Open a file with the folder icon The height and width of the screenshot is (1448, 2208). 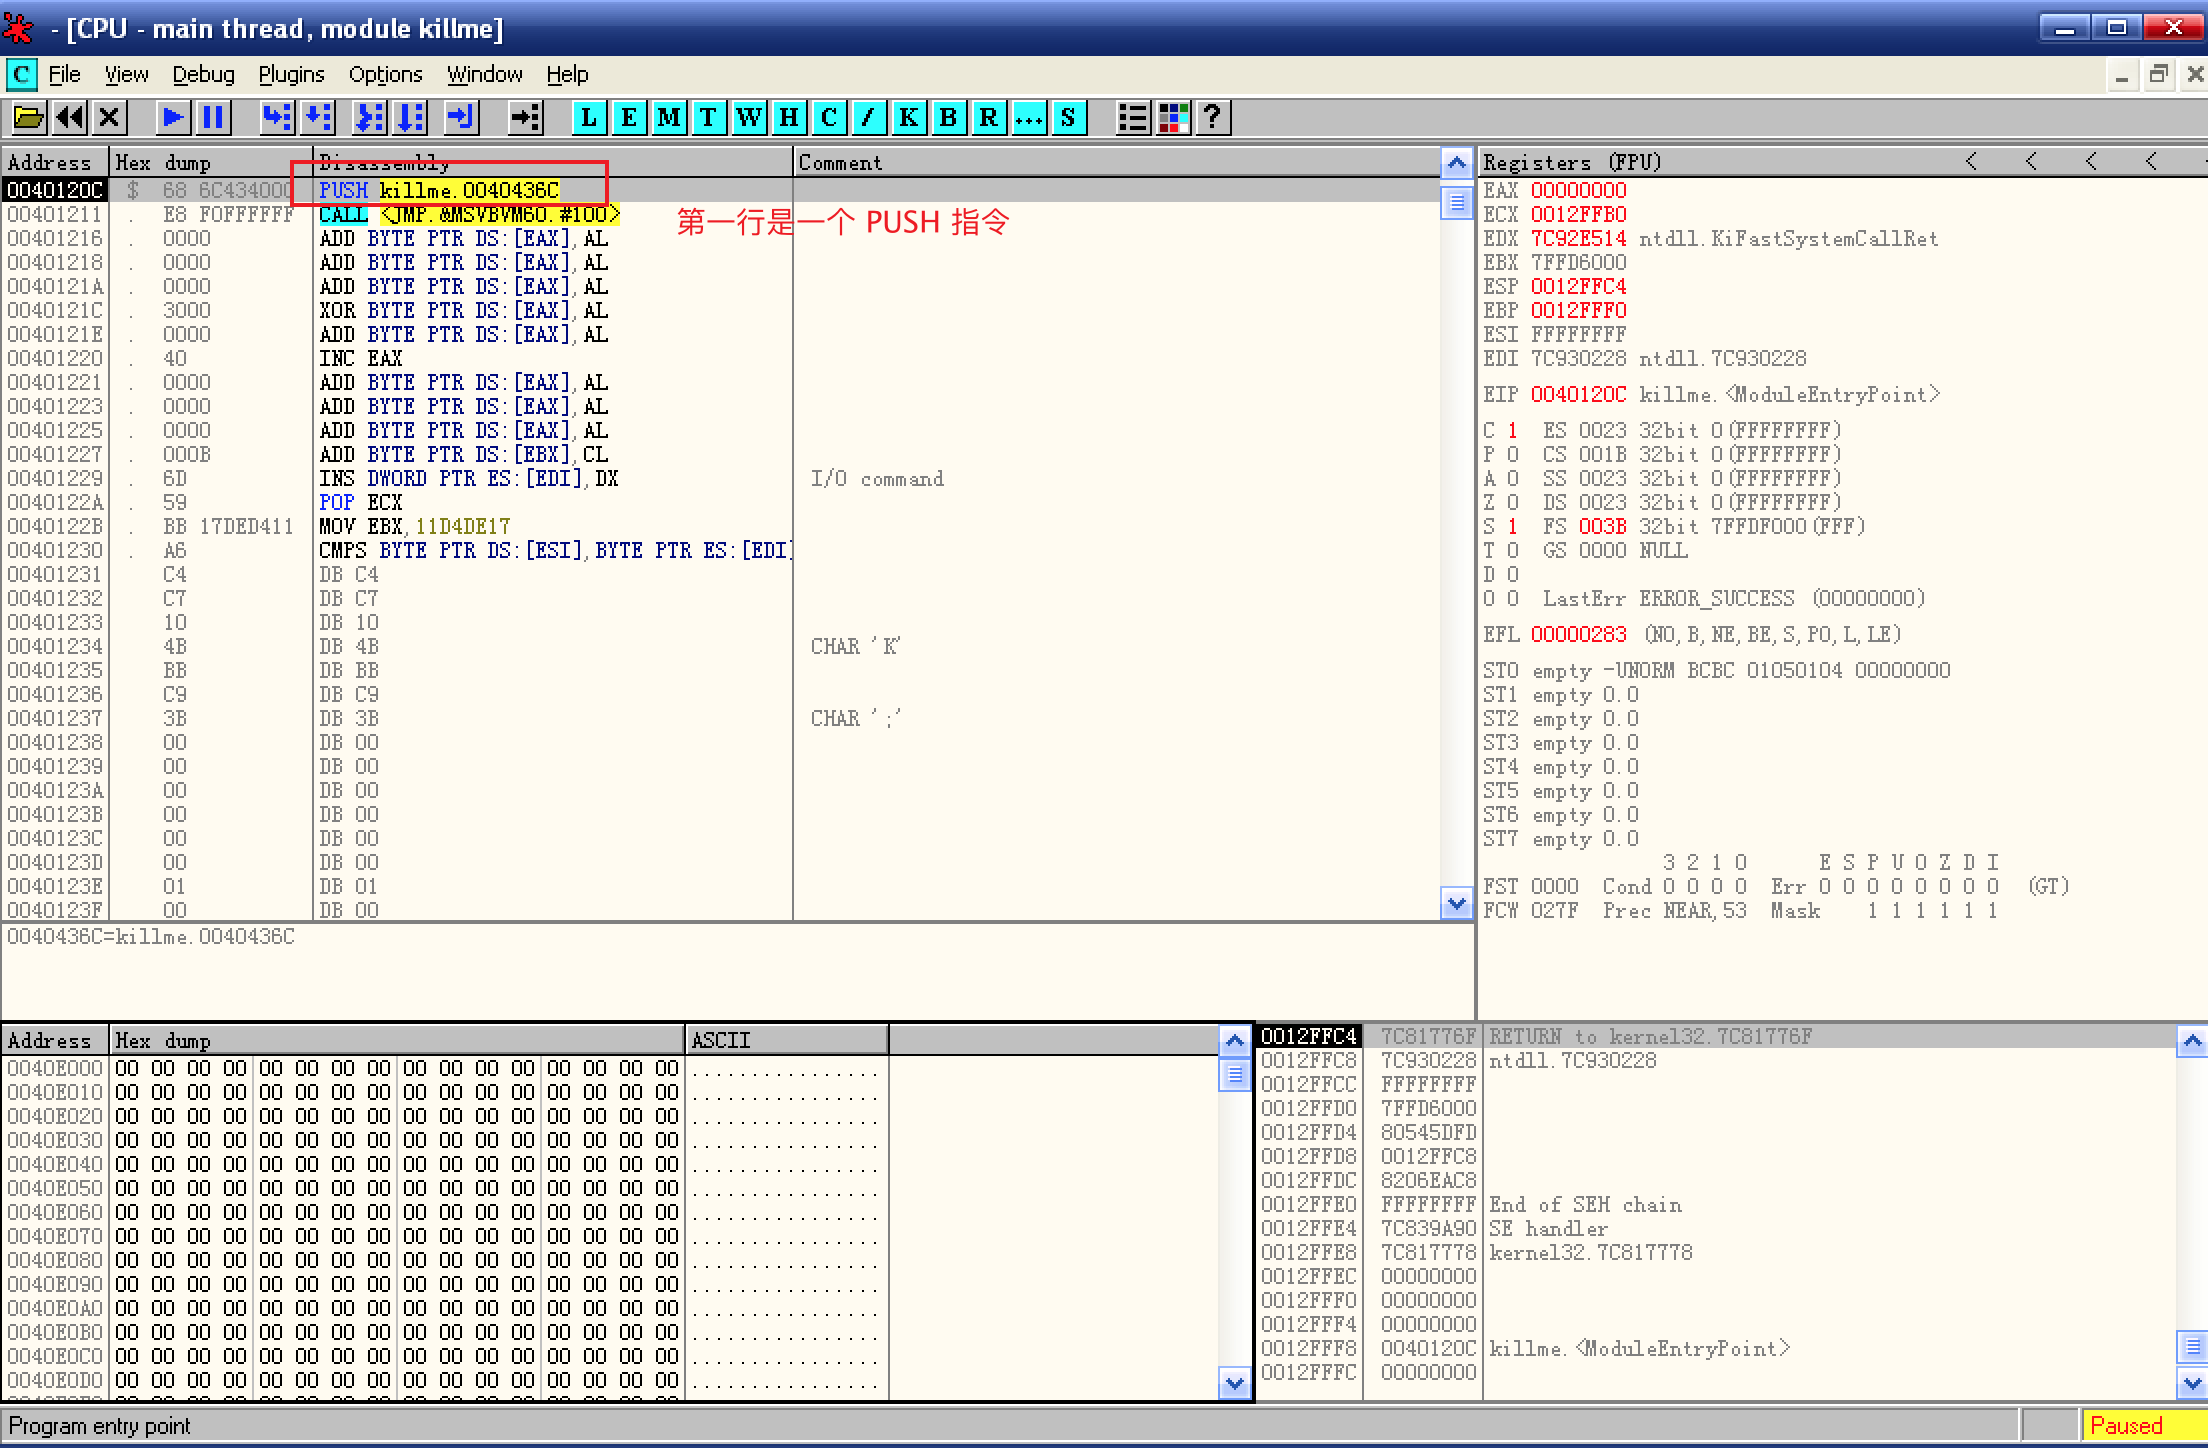28,118
